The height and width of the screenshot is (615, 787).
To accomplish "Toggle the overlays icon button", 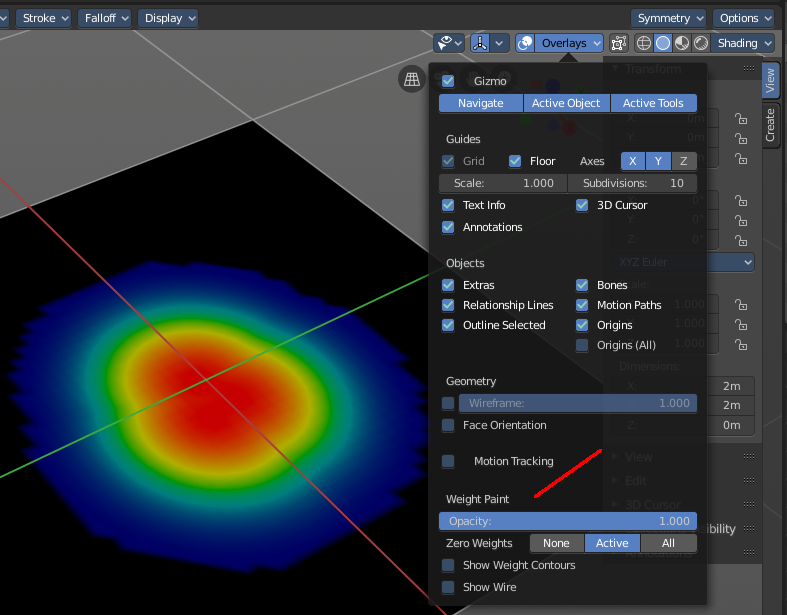I will 525,43.
